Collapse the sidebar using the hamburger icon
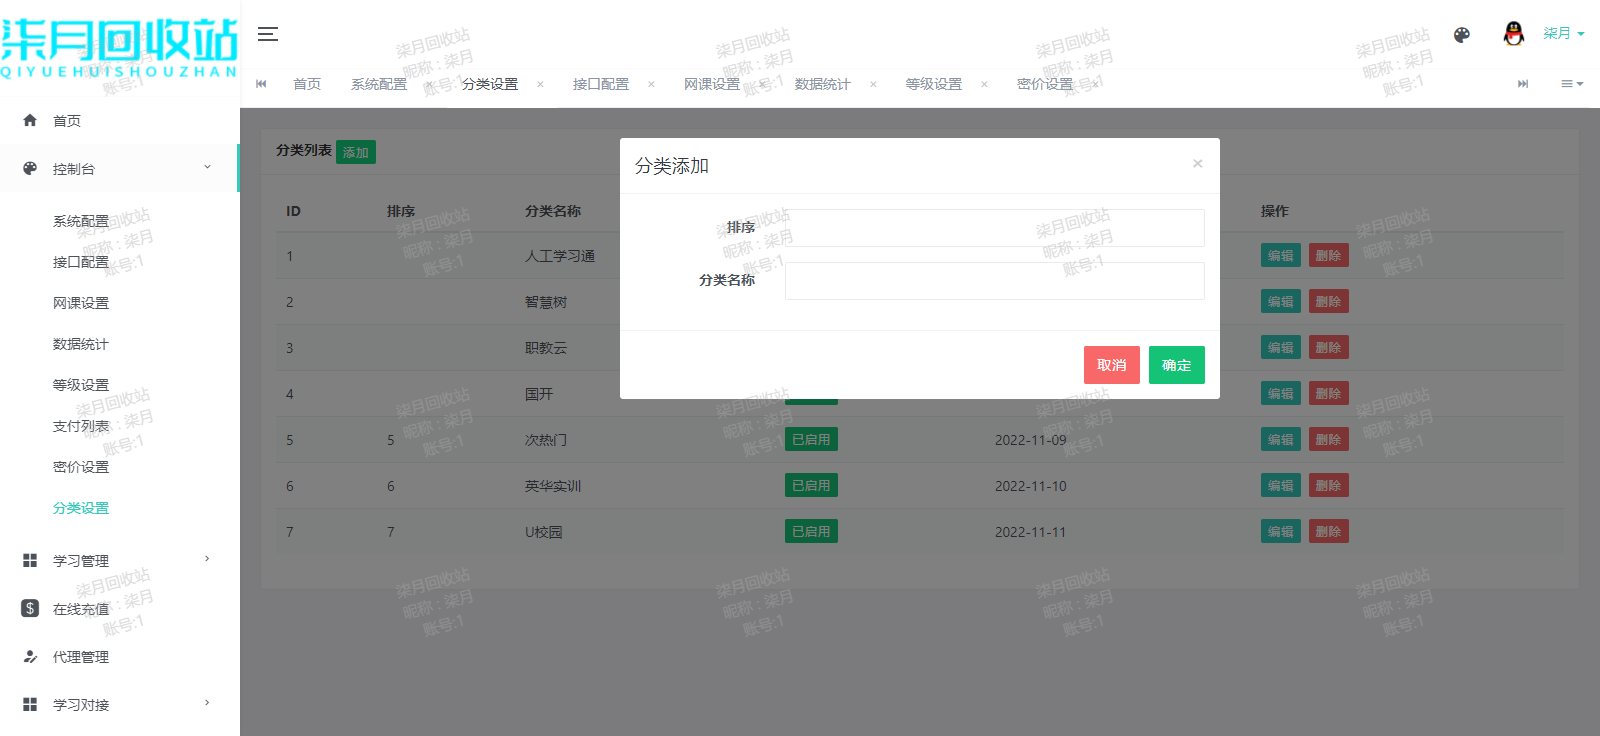1600x736 pixels. click(267, 34)
